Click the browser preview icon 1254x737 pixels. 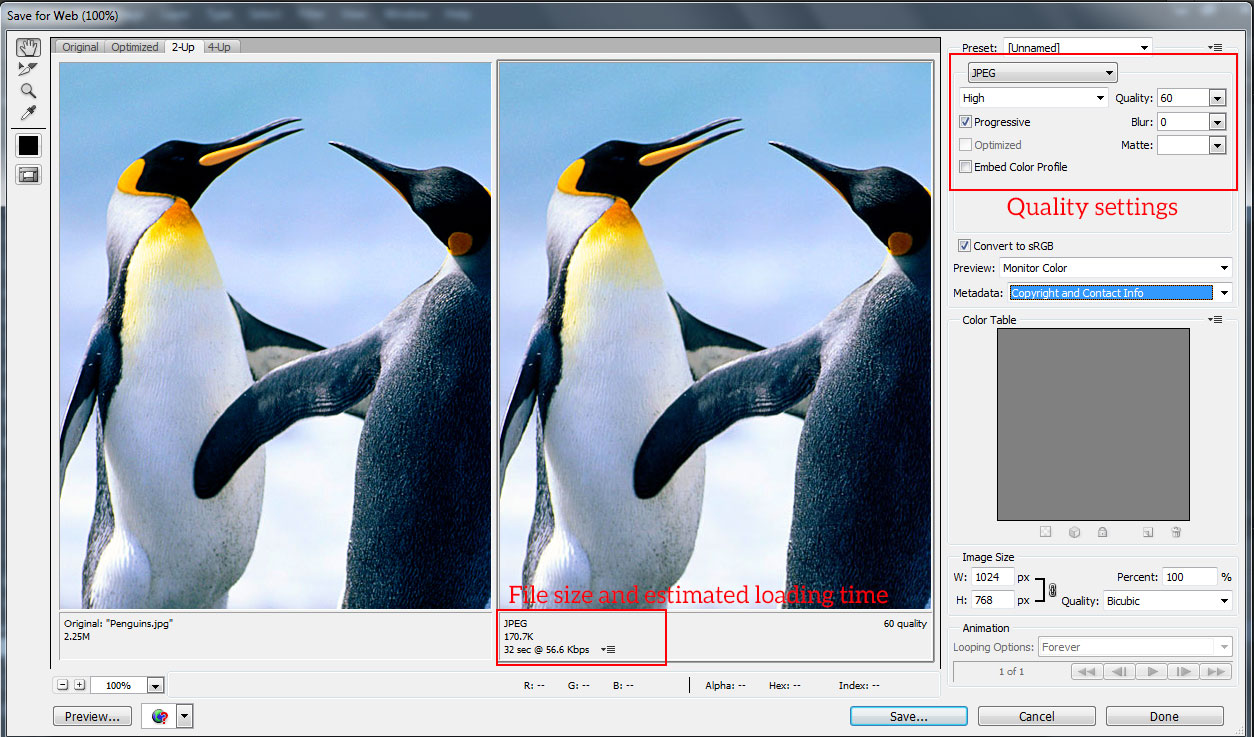click(160, 716)
